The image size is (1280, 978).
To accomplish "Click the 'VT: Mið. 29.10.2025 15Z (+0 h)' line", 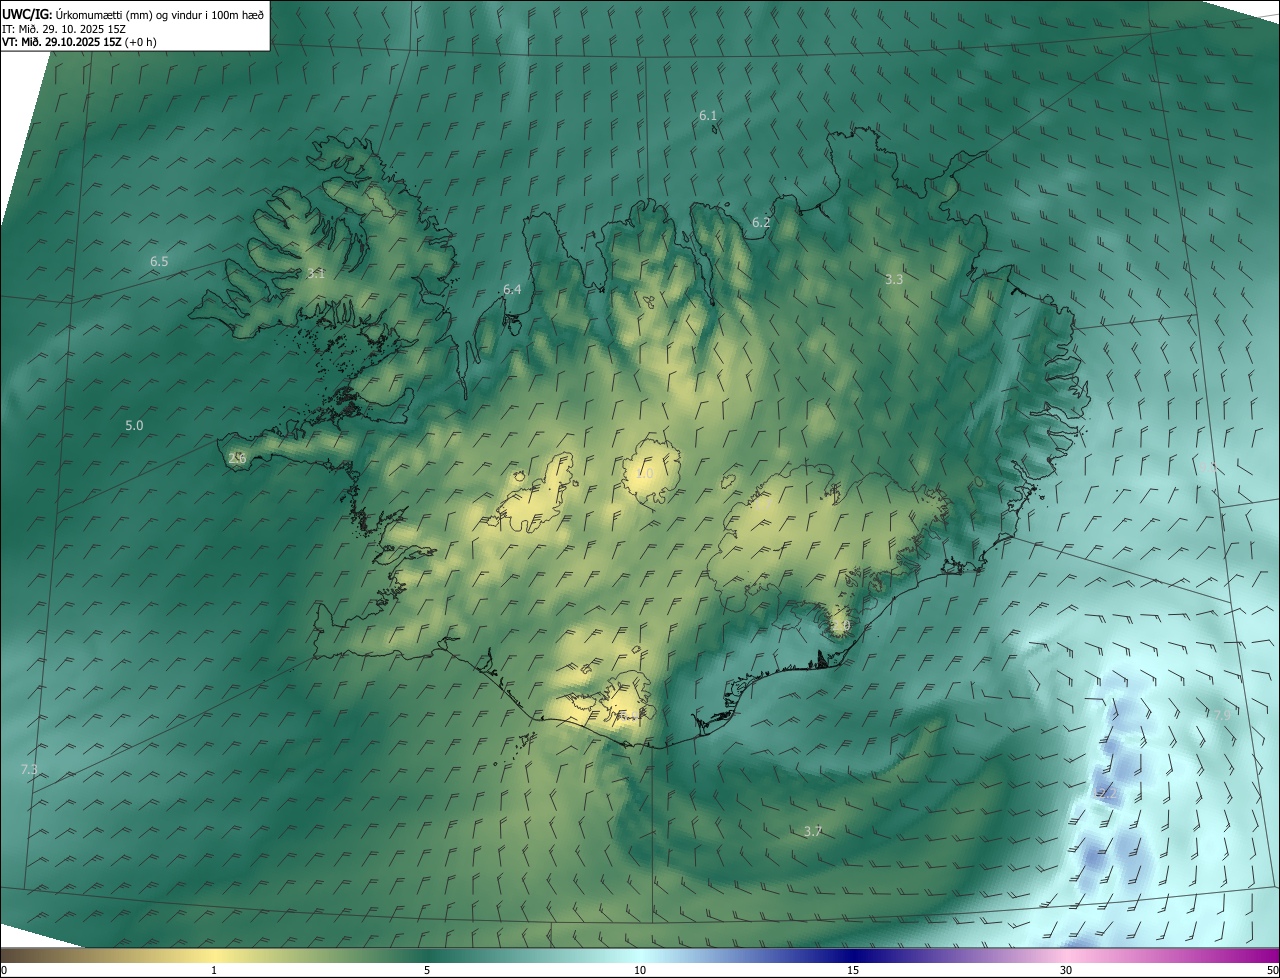I will [x=80, y=42].
